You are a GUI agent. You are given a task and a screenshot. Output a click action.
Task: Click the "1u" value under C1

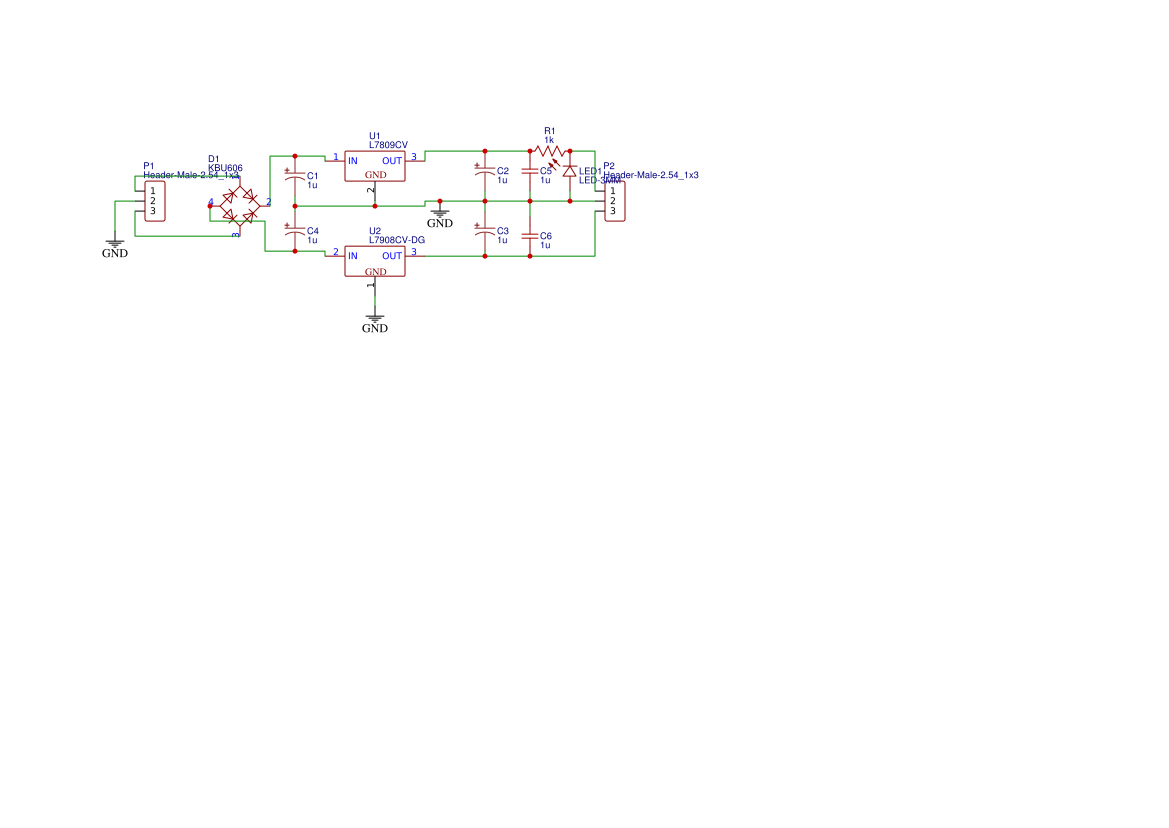pyautogui.click(x=312, y=186)
